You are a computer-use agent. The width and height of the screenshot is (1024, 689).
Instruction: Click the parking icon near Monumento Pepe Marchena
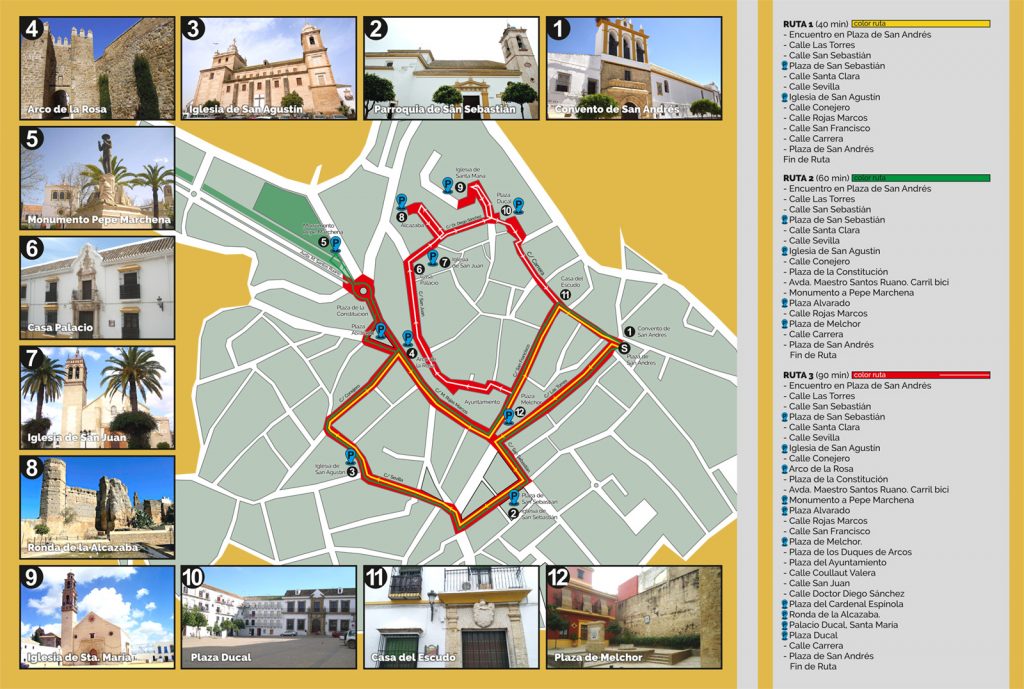(x=336, y=243)
